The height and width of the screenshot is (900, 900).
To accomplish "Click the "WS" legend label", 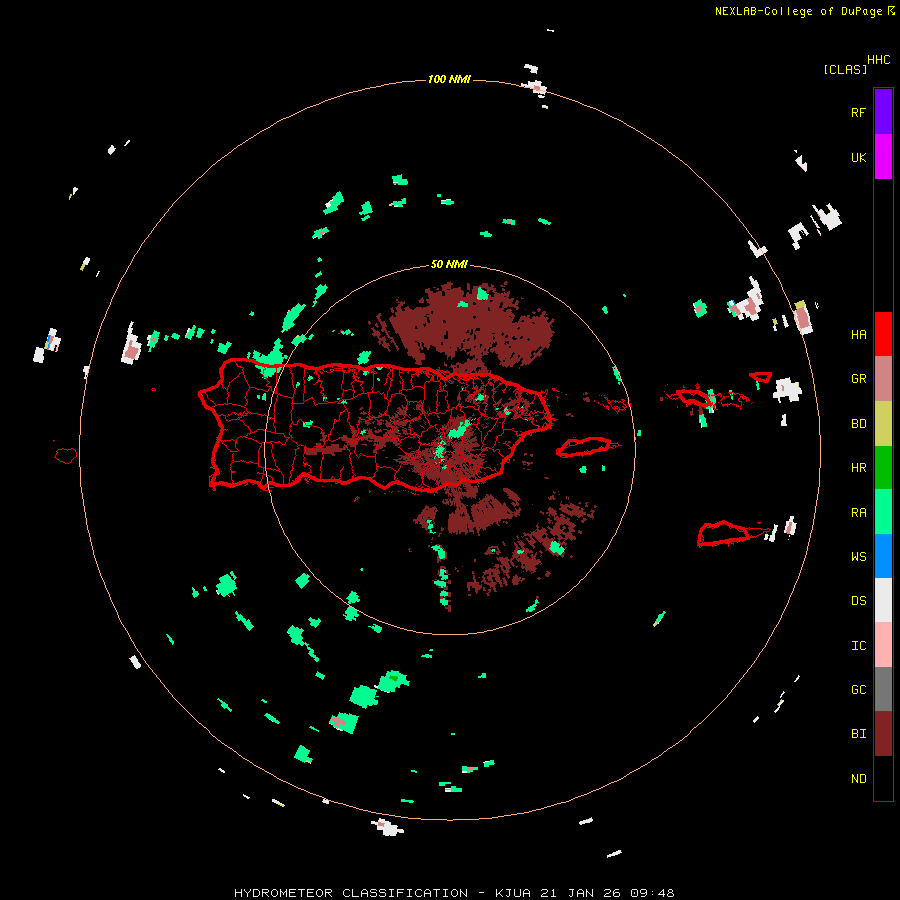I will point(858,556).
